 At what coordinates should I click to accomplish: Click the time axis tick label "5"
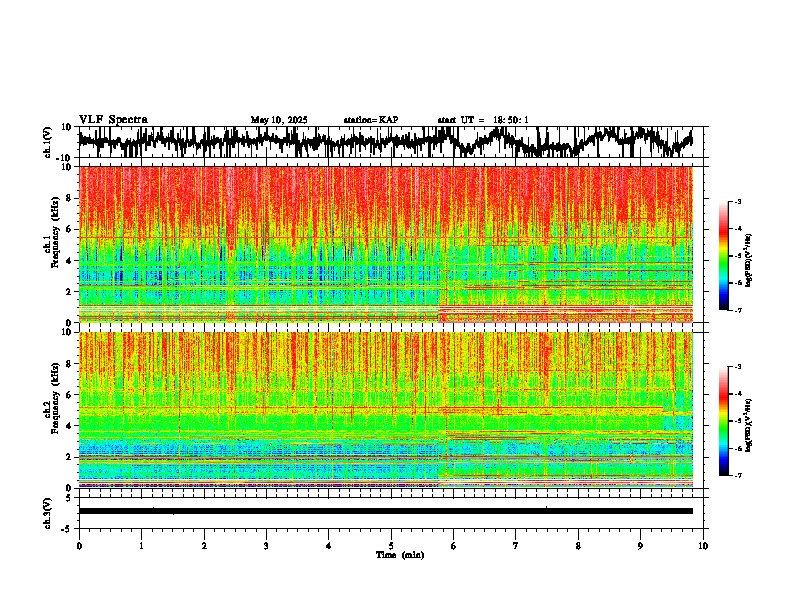391,546
